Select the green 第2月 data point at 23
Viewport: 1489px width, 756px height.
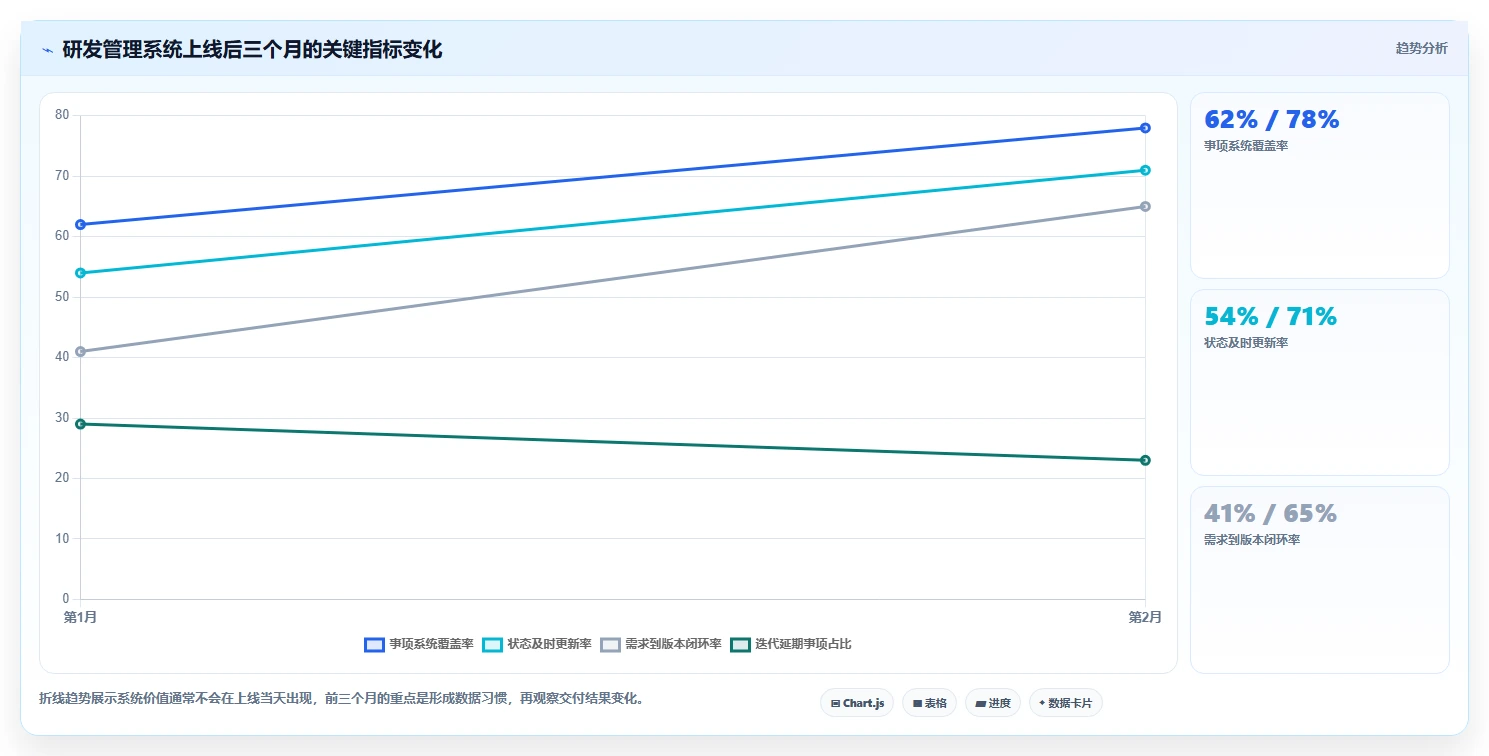coord(1145,460)
